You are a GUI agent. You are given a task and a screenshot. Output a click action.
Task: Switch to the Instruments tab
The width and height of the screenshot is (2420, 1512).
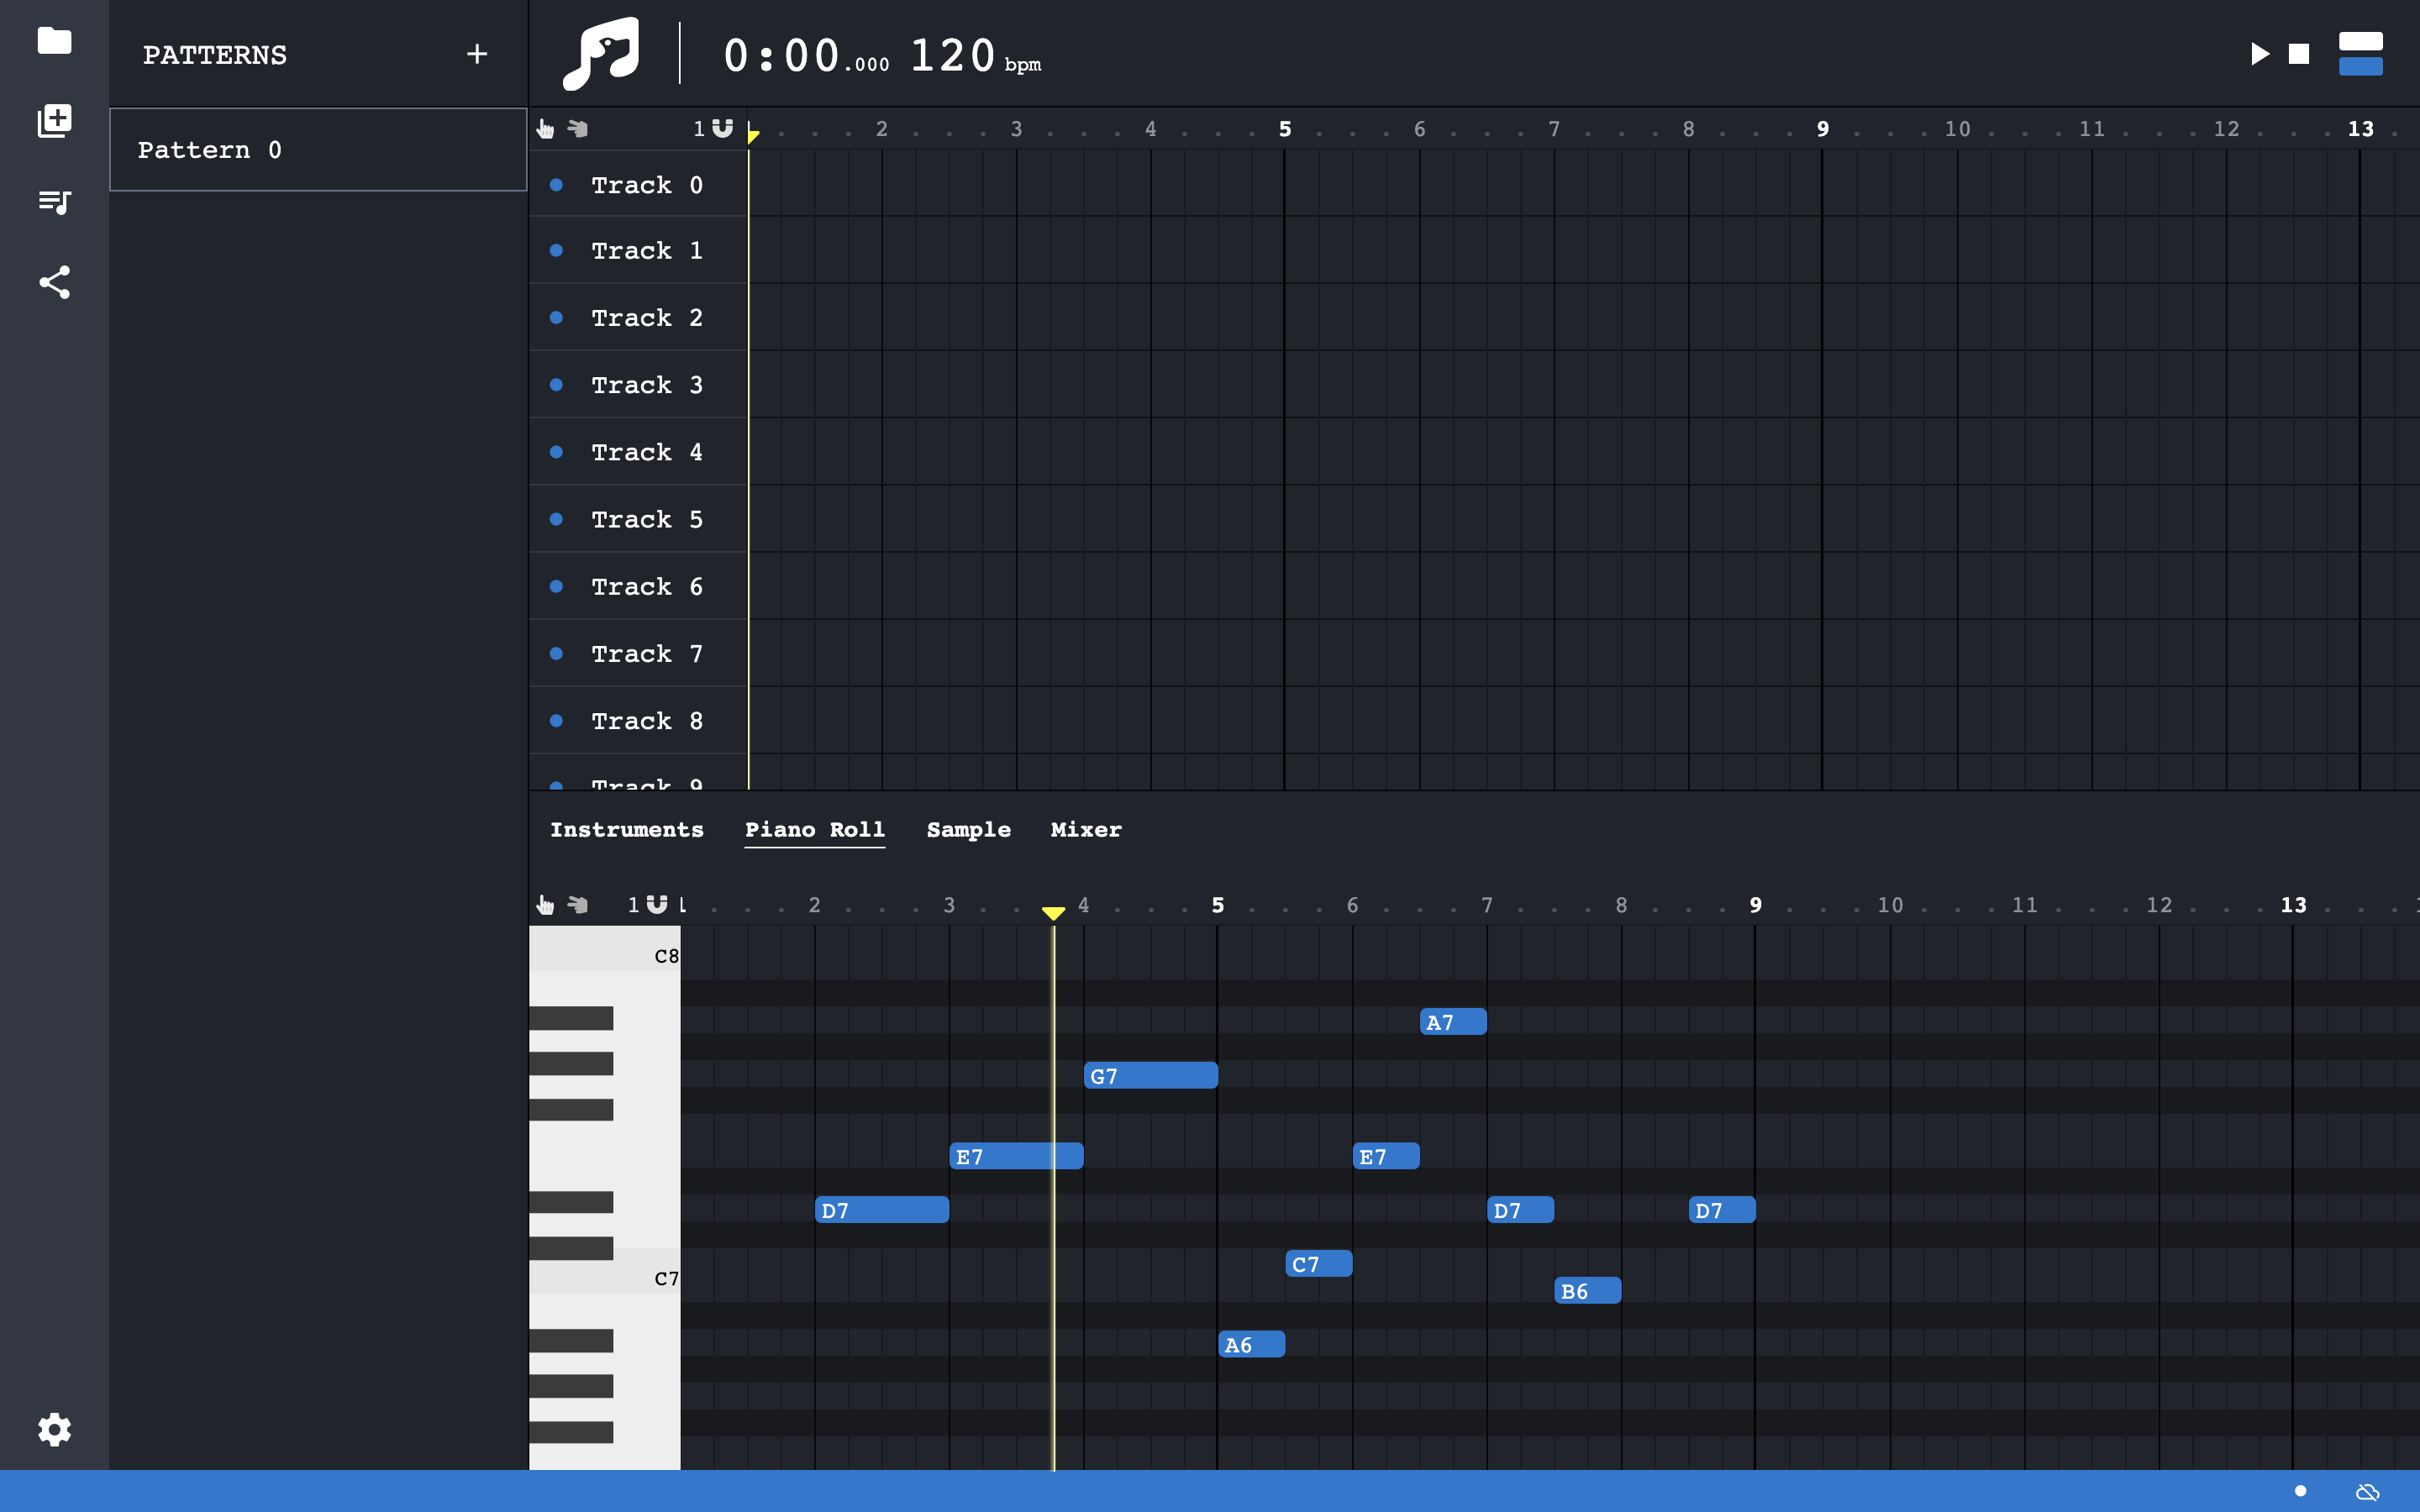627,830
